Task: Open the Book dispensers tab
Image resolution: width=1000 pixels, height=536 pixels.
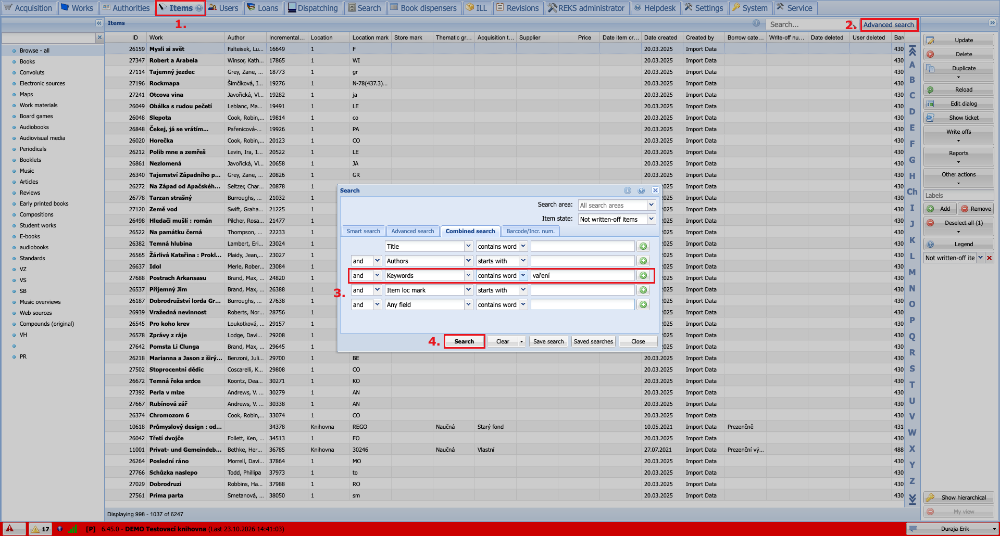Action: click(x=424, y=8)
